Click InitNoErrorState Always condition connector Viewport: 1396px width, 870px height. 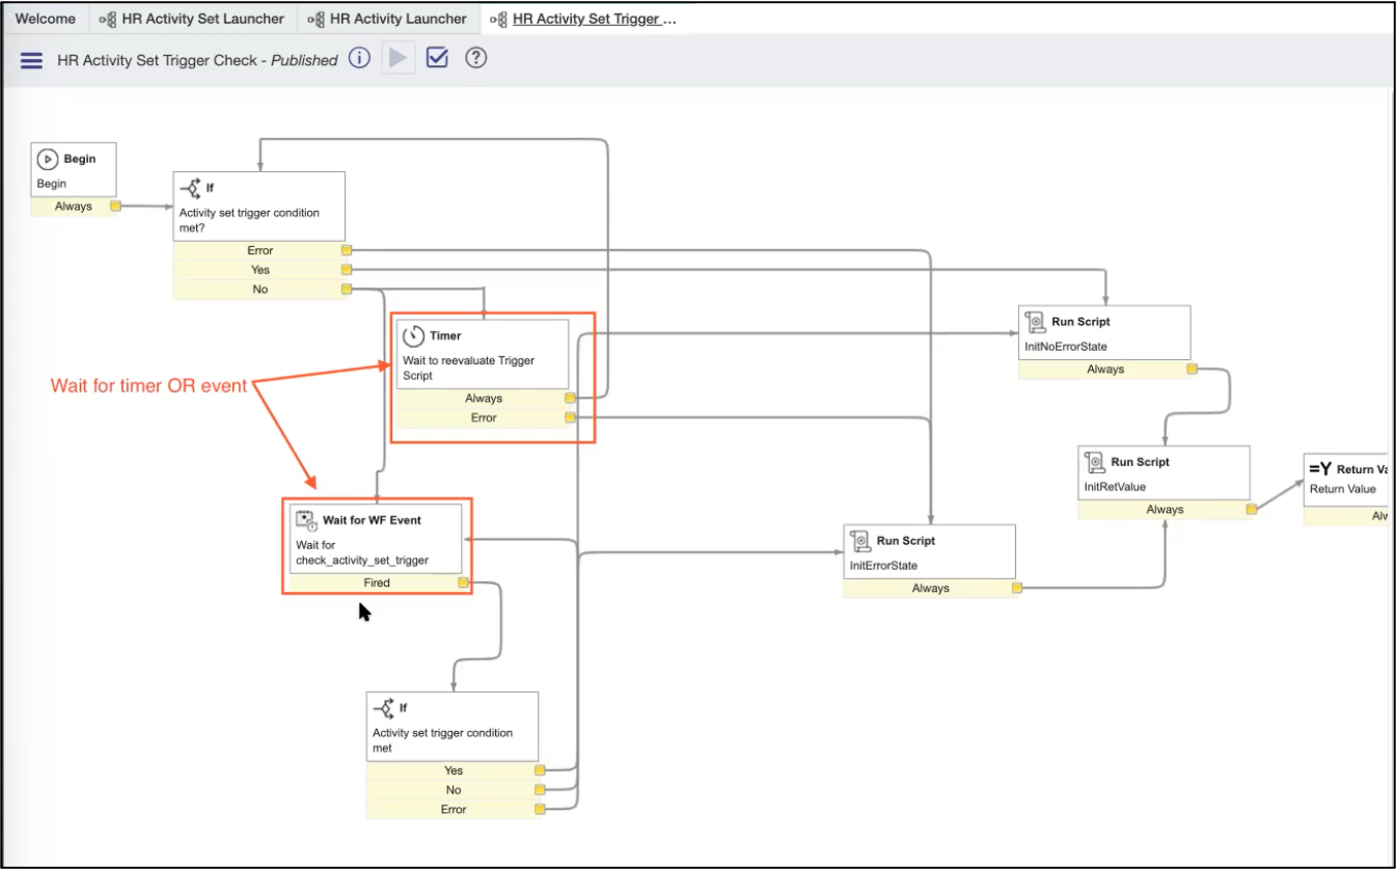(1192, 369)
